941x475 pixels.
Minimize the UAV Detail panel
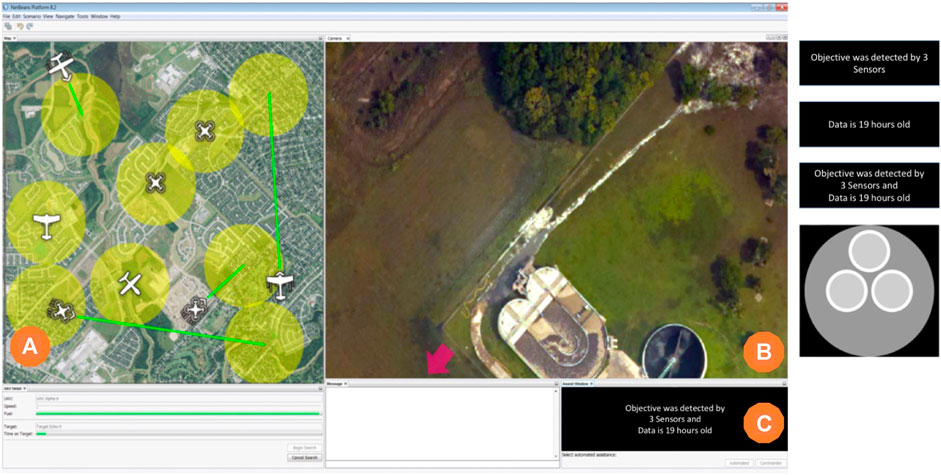coord(320,389)
